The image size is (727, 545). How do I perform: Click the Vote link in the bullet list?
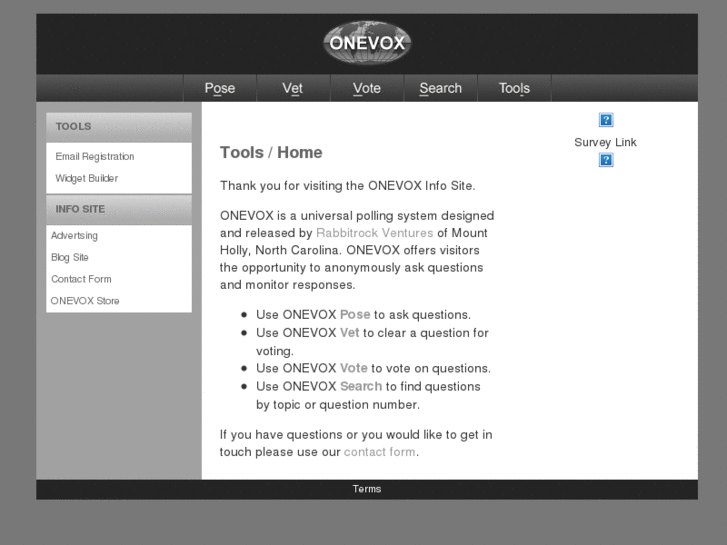tap(354, 368)
